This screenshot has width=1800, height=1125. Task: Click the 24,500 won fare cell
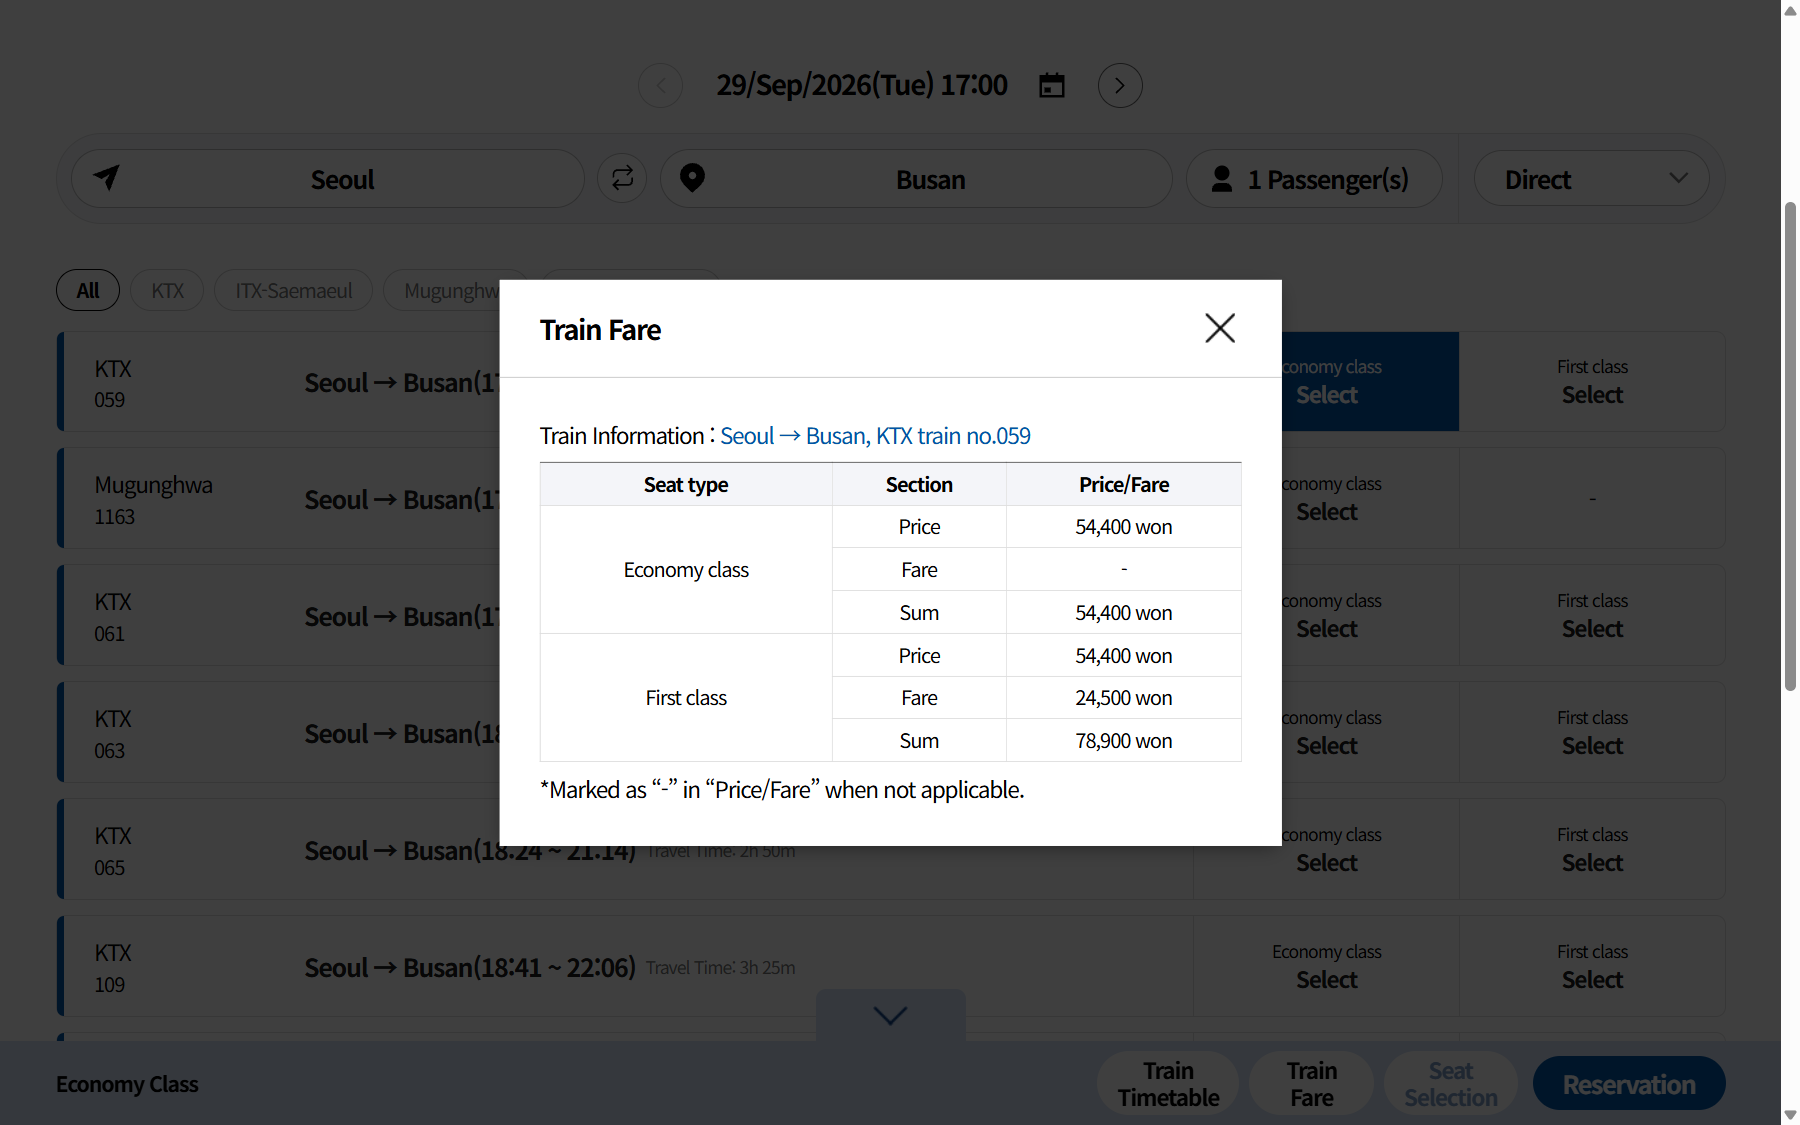tap(1124, 698)
